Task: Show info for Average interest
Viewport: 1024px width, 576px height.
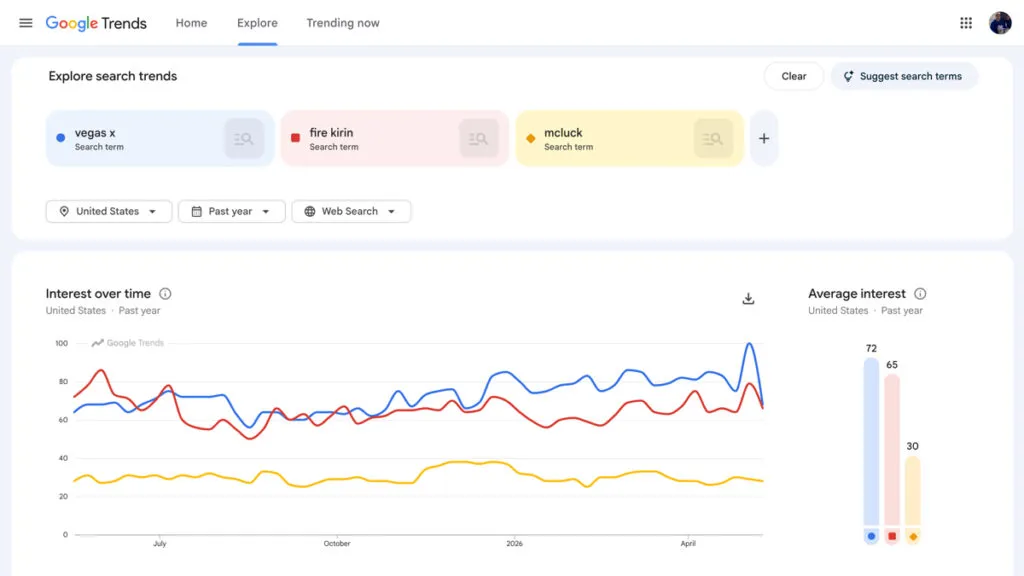Action: tap(920, 294)
